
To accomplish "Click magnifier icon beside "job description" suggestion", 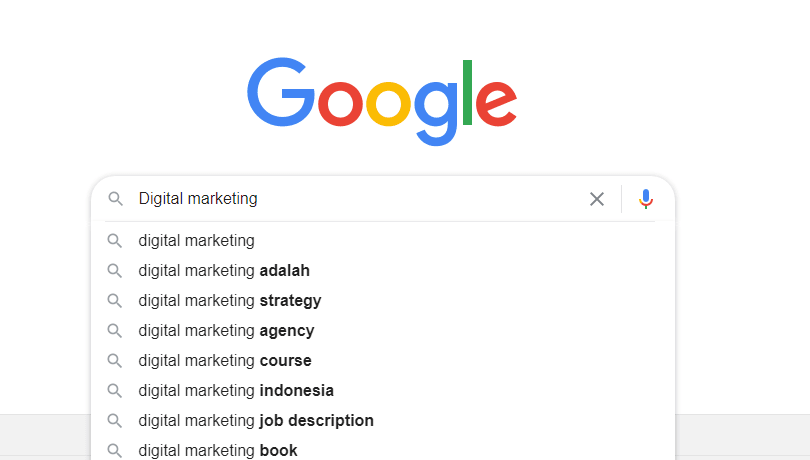I will [115, 420].
